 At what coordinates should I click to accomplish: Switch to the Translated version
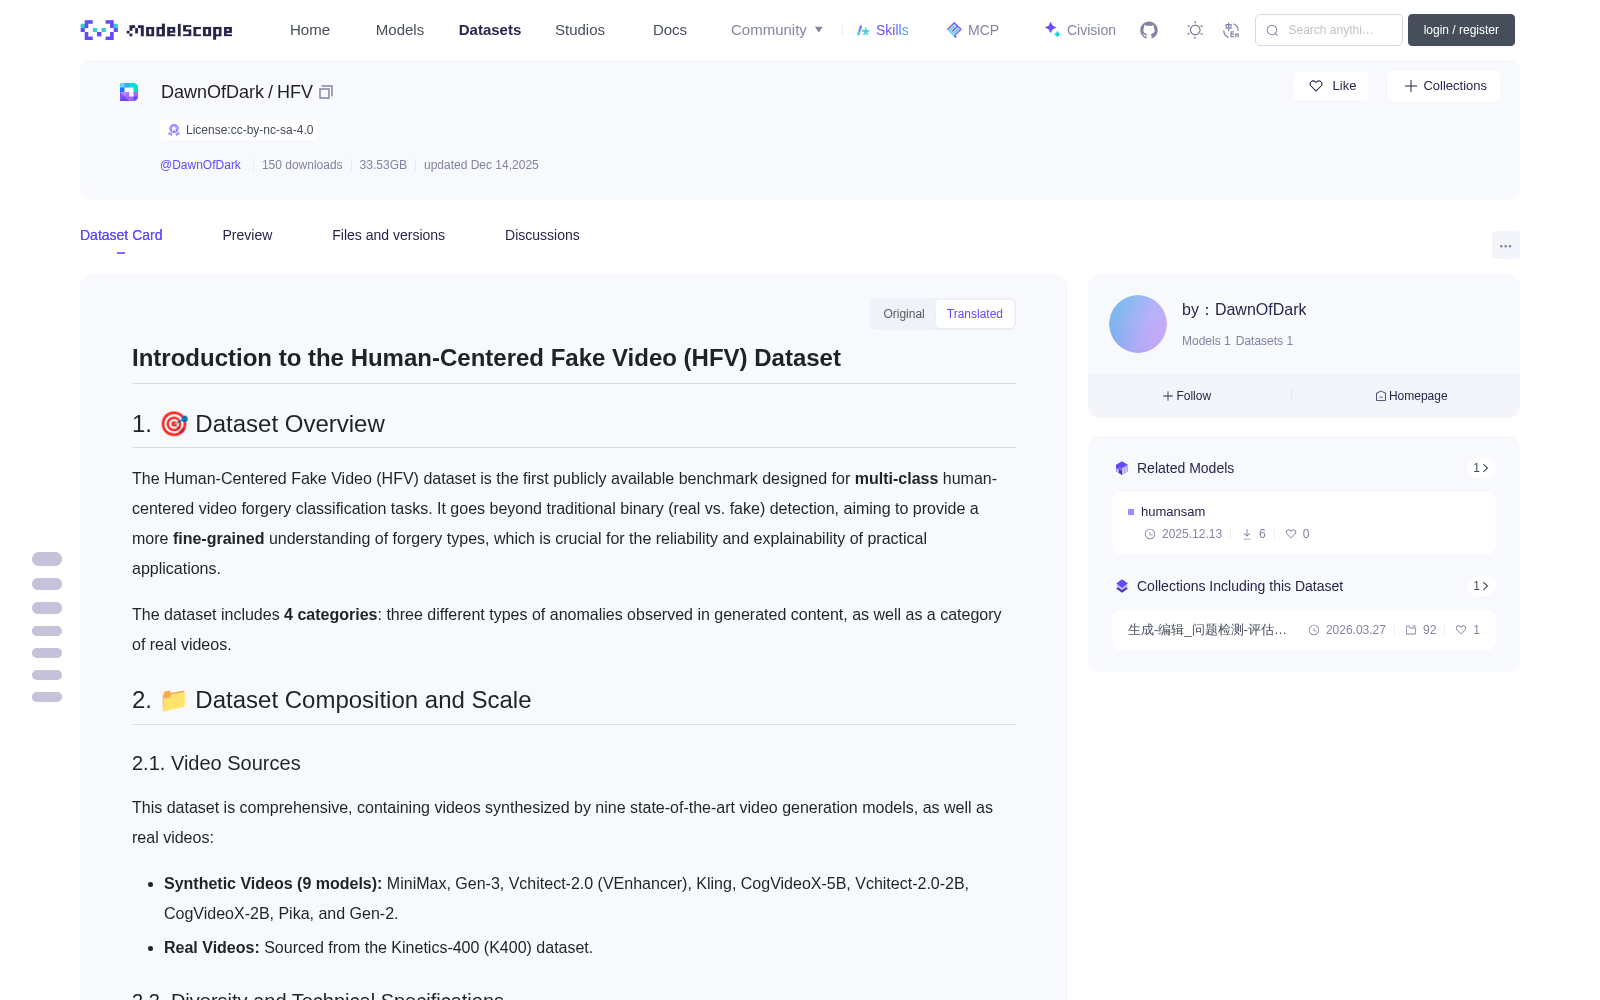click(x=975, y=314)
